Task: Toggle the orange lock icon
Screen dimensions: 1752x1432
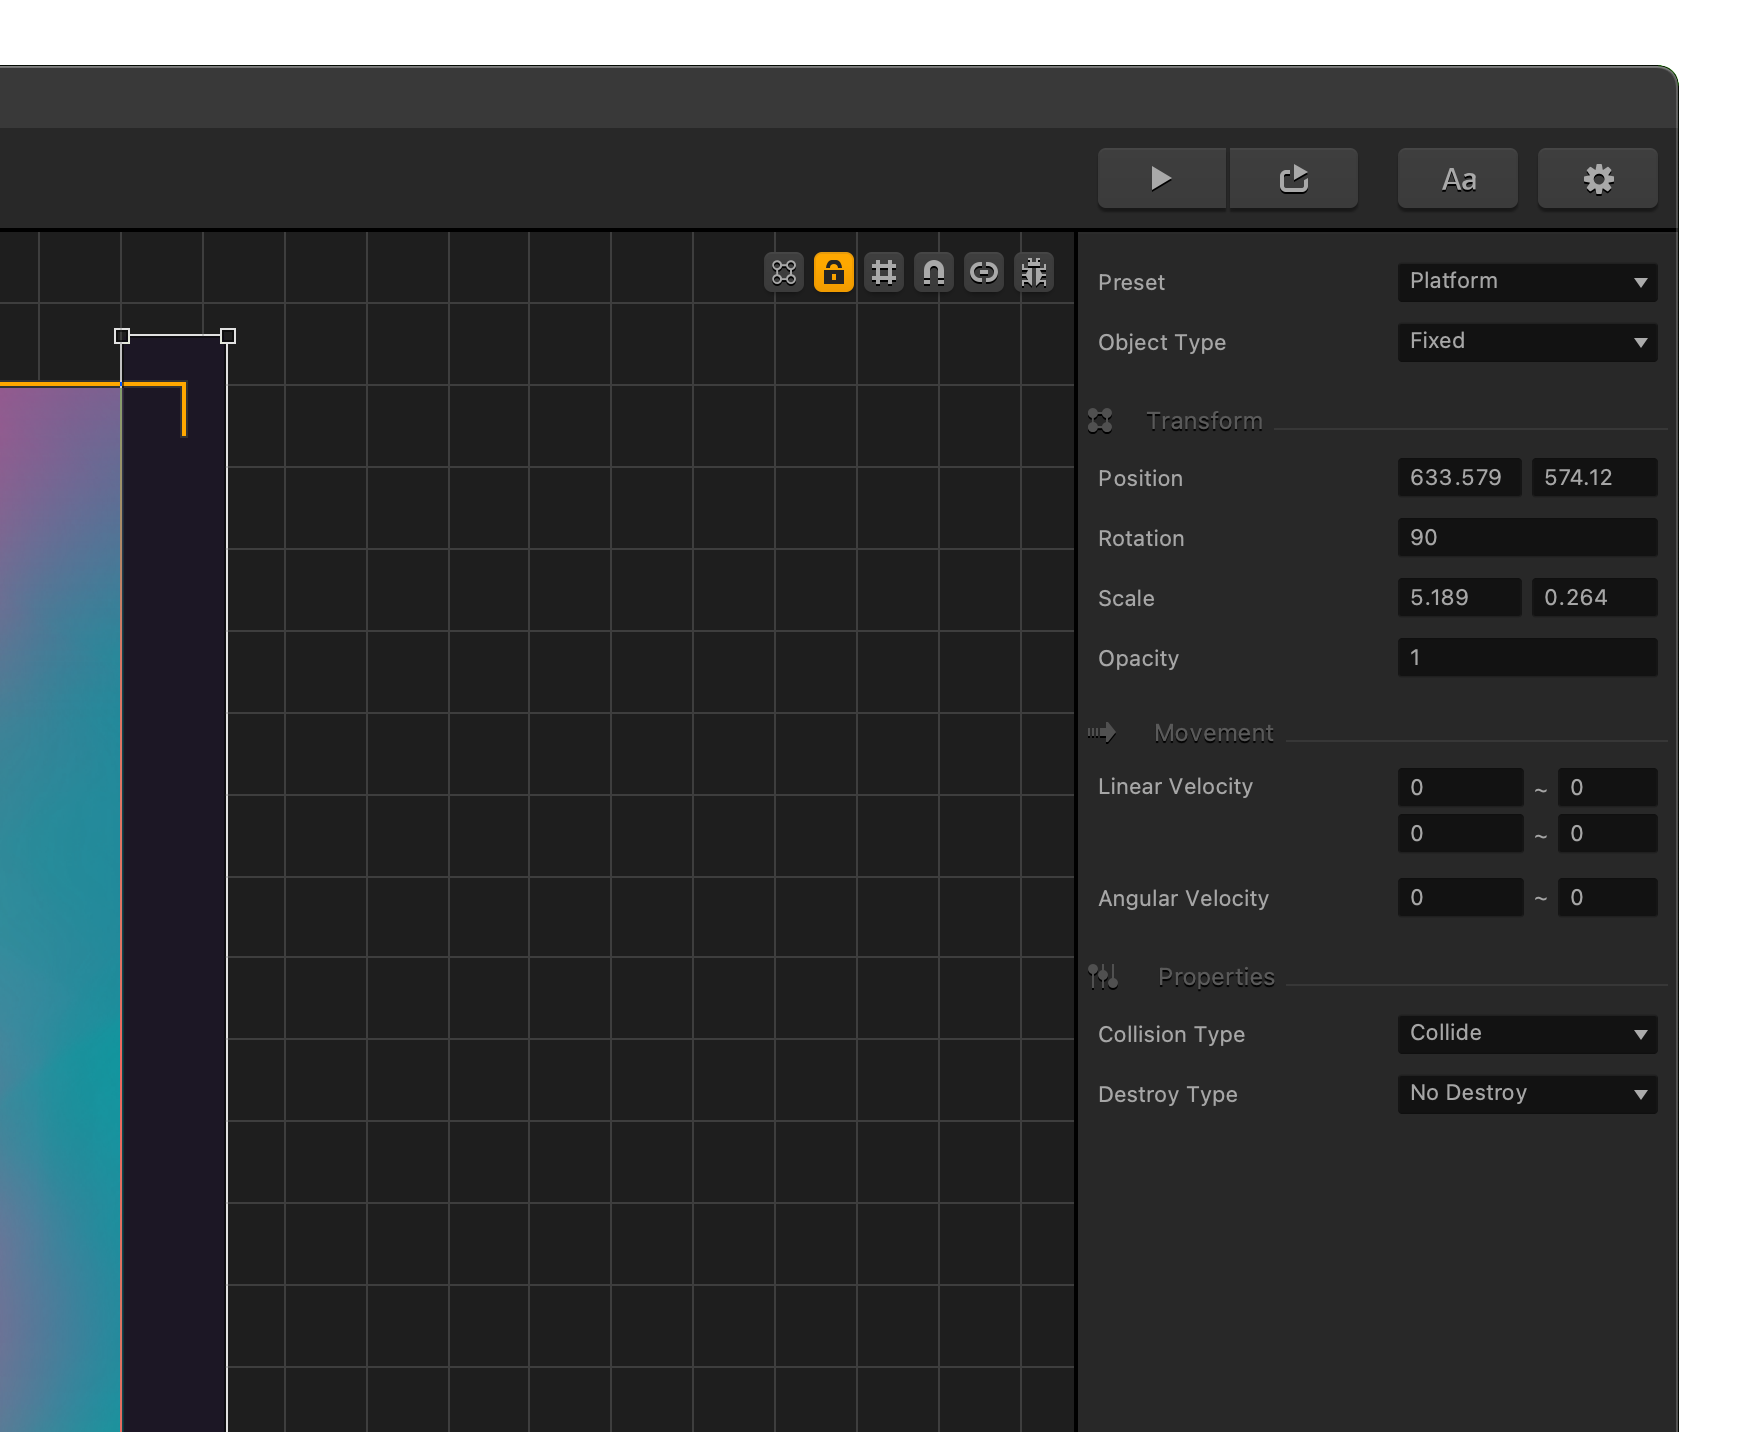Action: [x=834, y=272]
